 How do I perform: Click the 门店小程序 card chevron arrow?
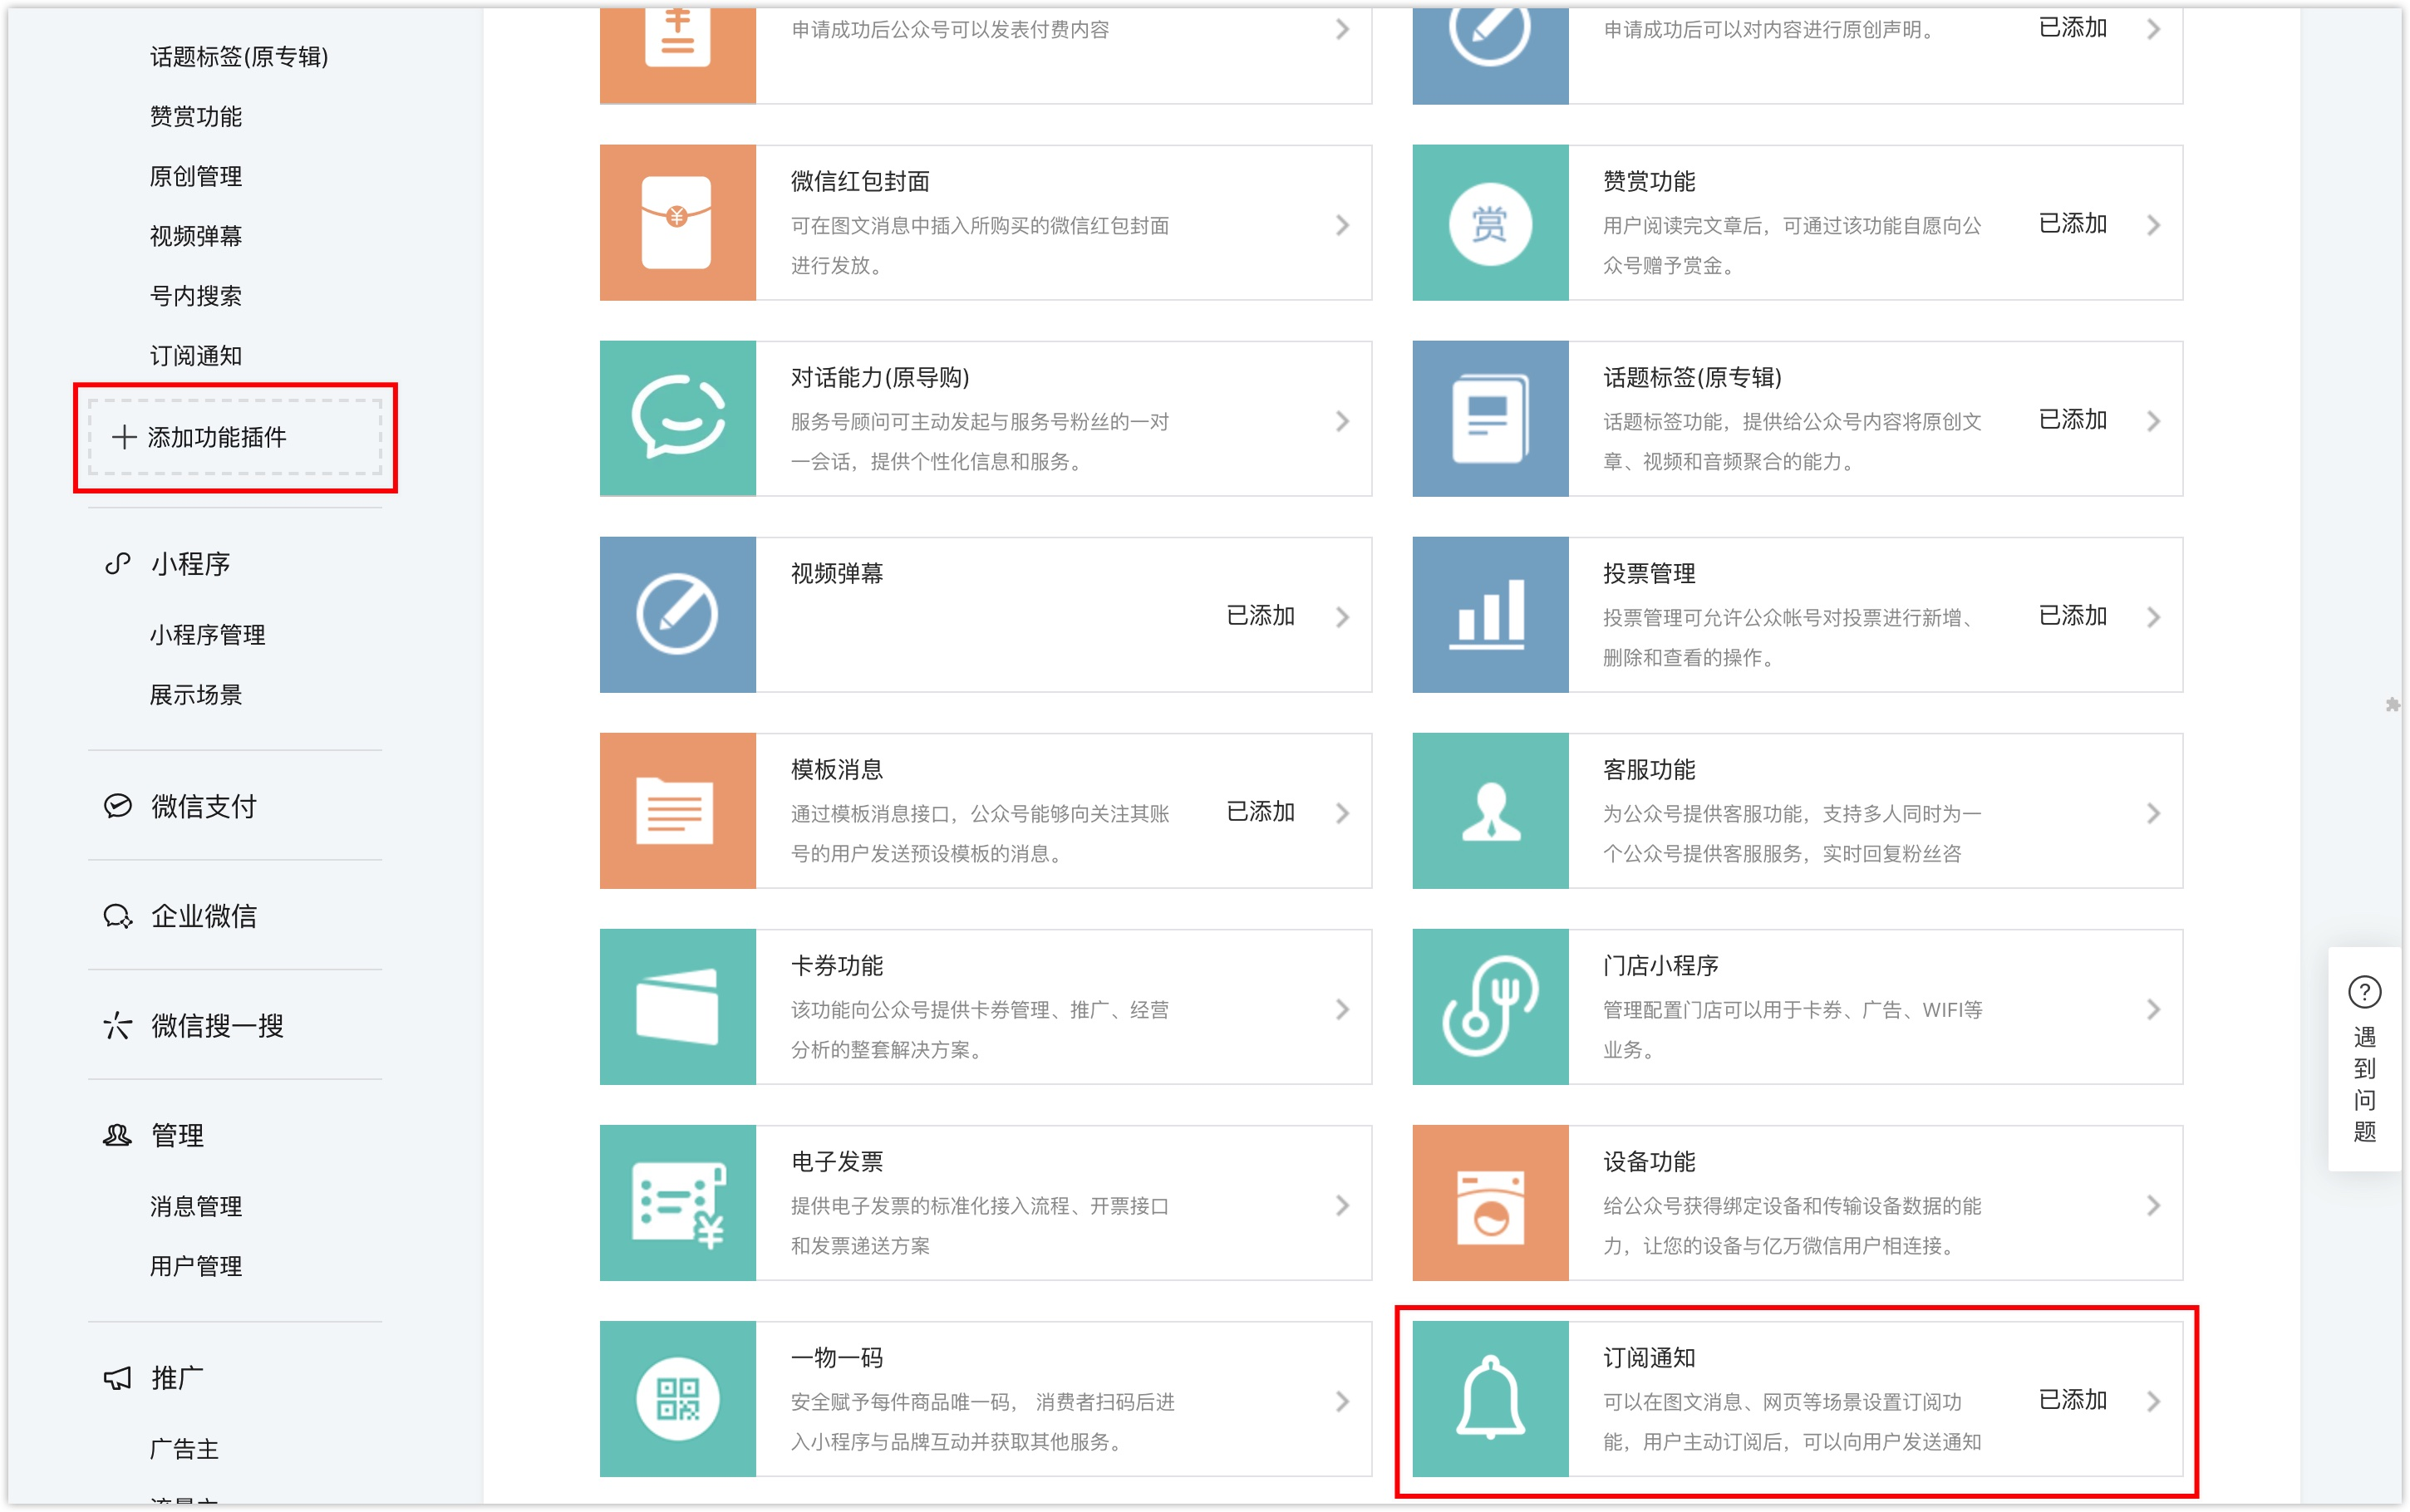point(2154,1009)
